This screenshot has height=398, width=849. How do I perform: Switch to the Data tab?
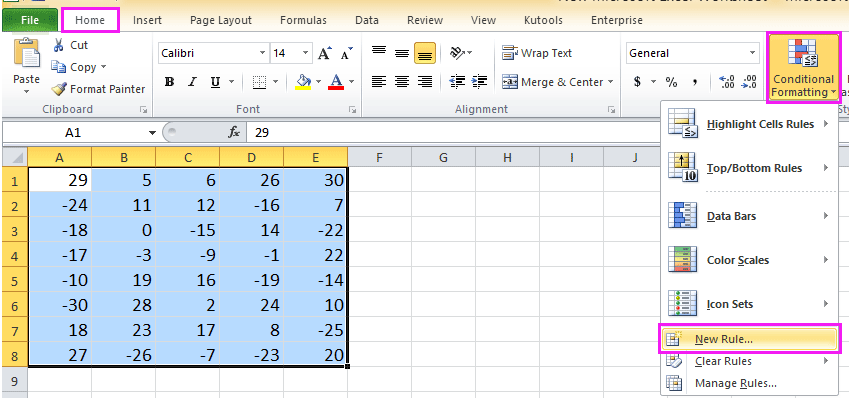[x=367, y=21]
